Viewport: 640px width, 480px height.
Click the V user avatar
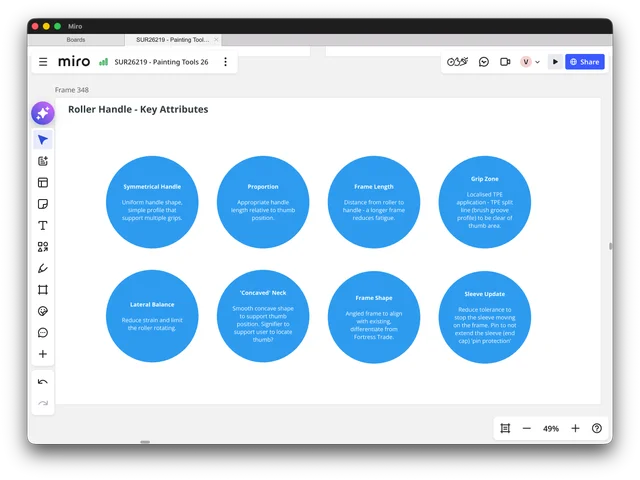(526, 62)
